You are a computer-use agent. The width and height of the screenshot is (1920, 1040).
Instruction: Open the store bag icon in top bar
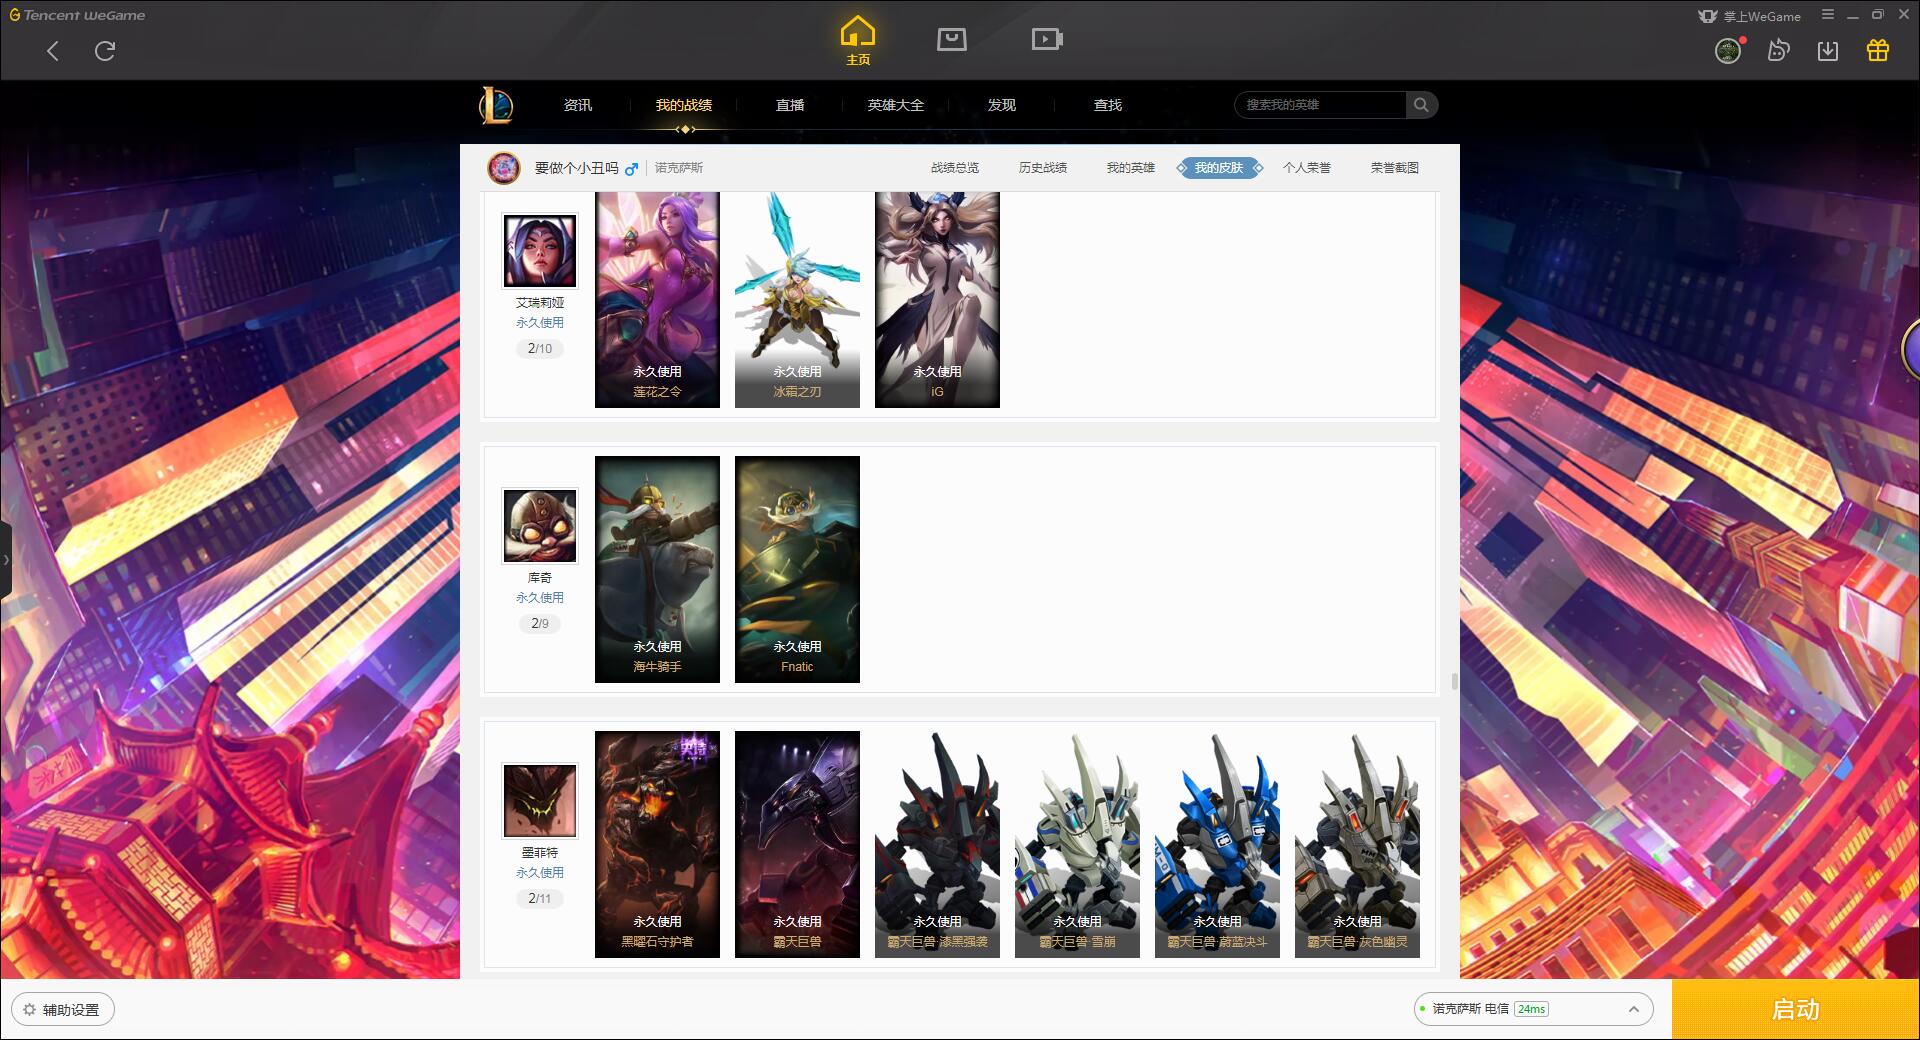pyautogui.click(x=952, y=39)
